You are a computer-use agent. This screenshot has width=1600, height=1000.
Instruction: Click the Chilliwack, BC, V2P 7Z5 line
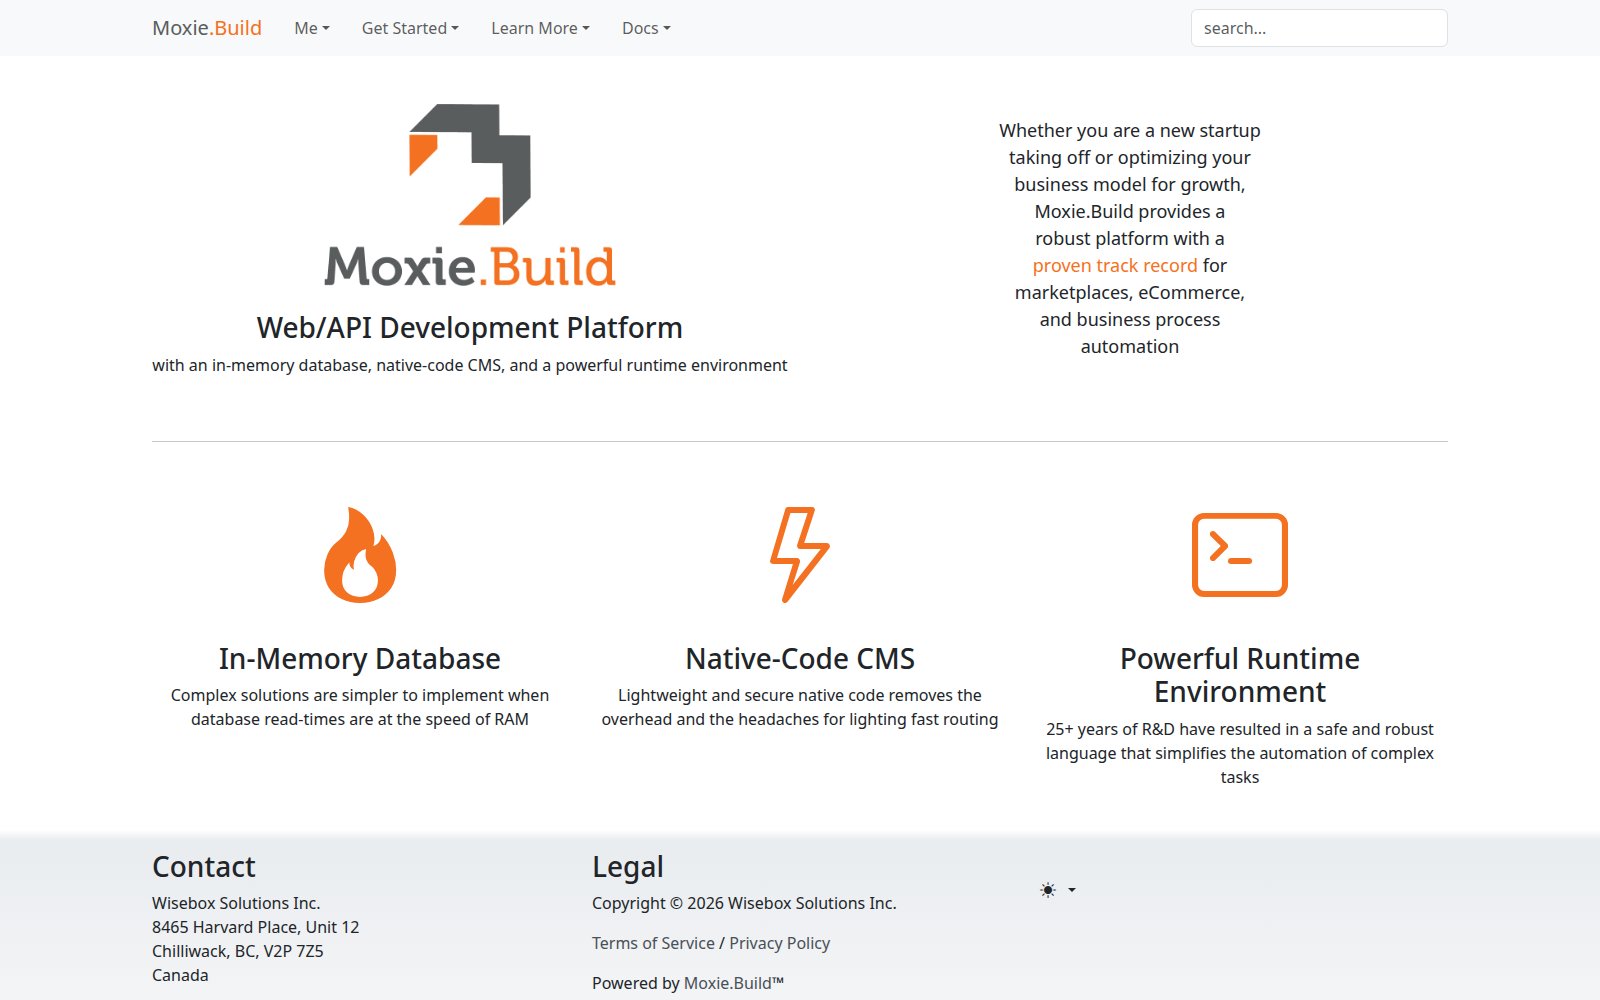coord(238,951)
